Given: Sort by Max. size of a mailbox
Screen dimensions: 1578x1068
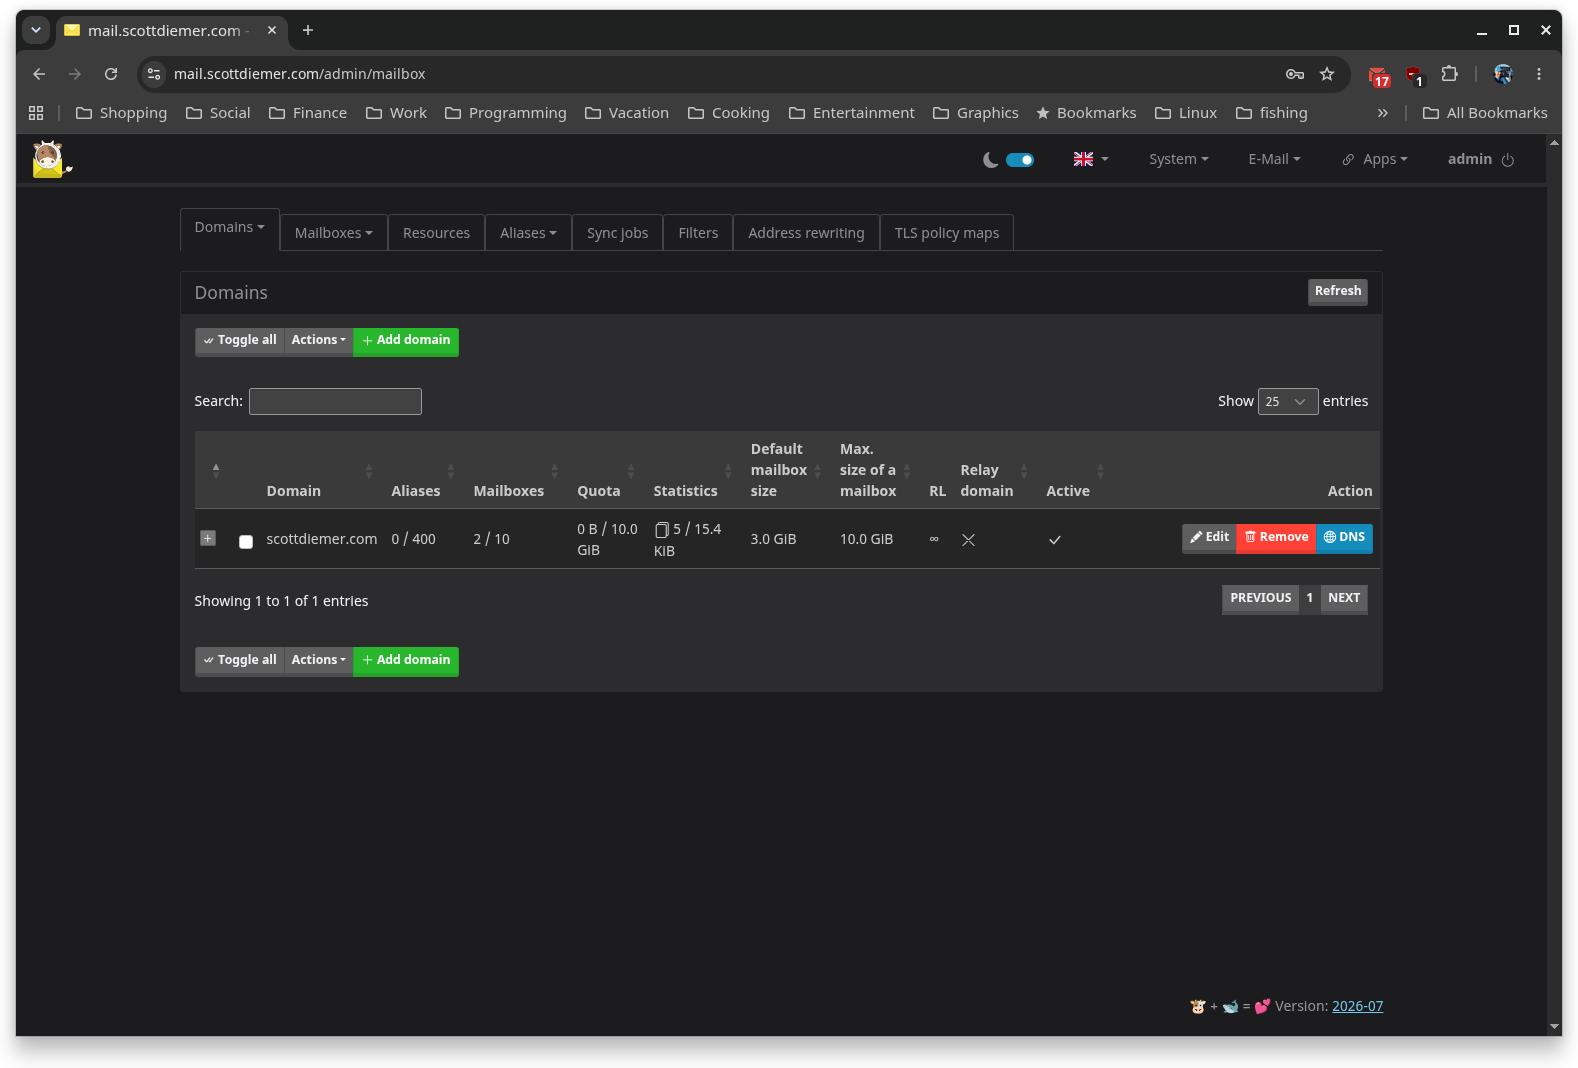Looking at the screenshot, I should click(877, 470).
